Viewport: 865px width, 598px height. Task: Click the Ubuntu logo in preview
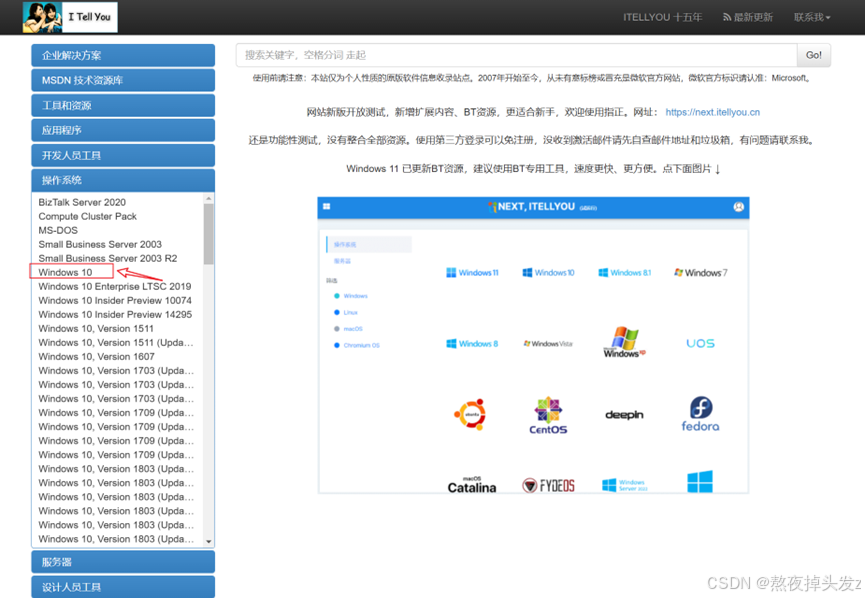point(470,414)
